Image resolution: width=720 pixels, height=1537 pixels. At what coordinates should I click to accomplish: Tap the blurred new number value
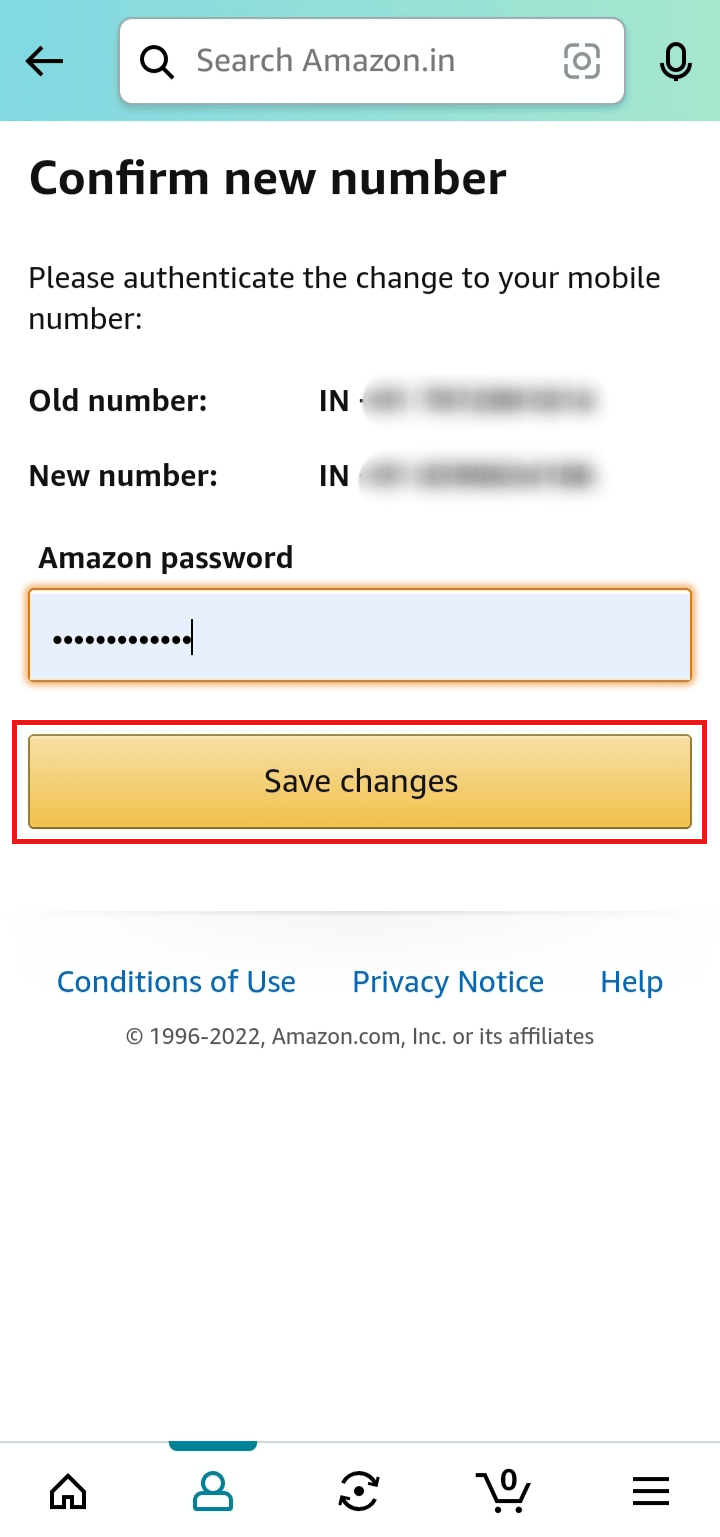(x=480, y=475)
